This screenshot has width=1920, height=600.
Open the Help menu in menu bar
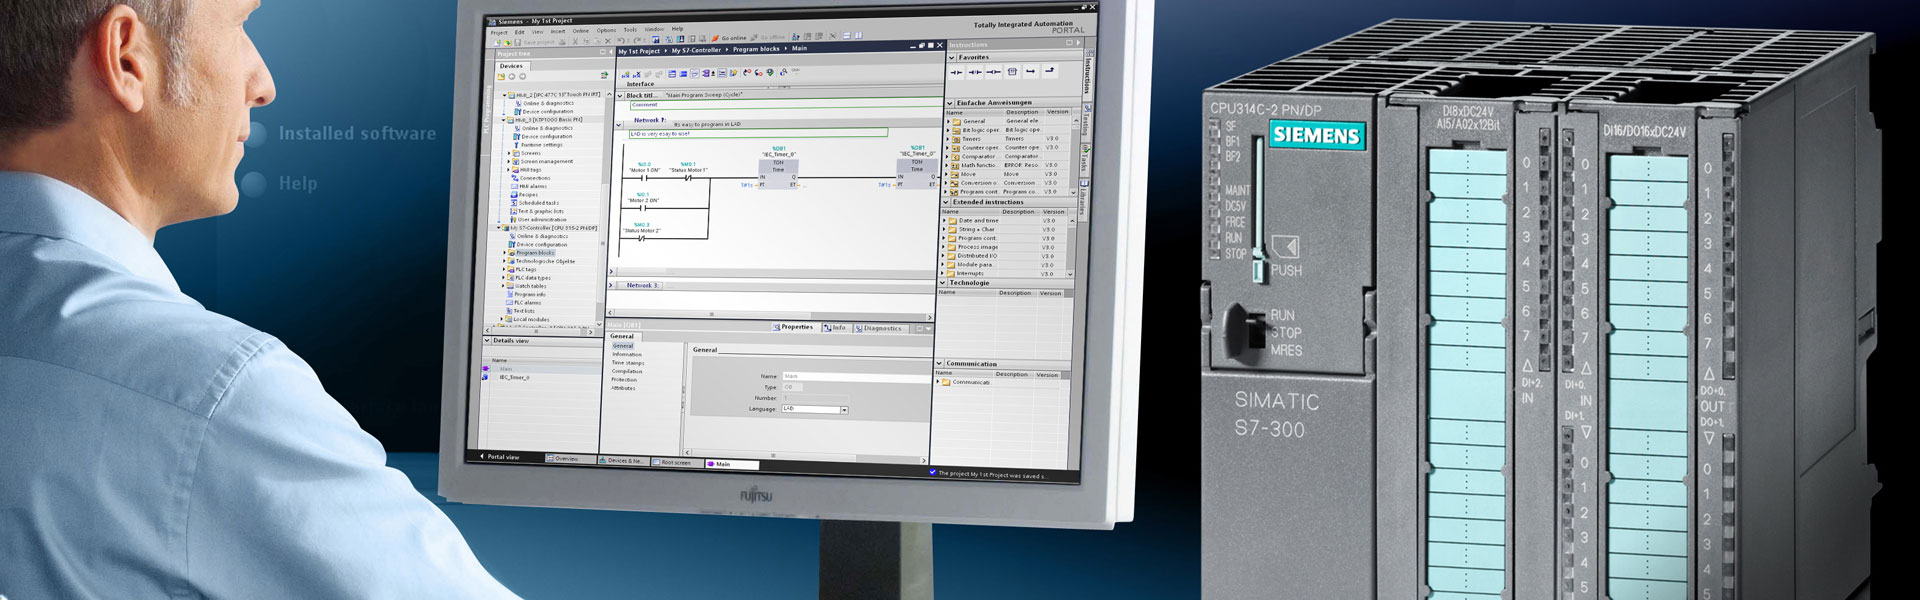(x=677, y=28)
